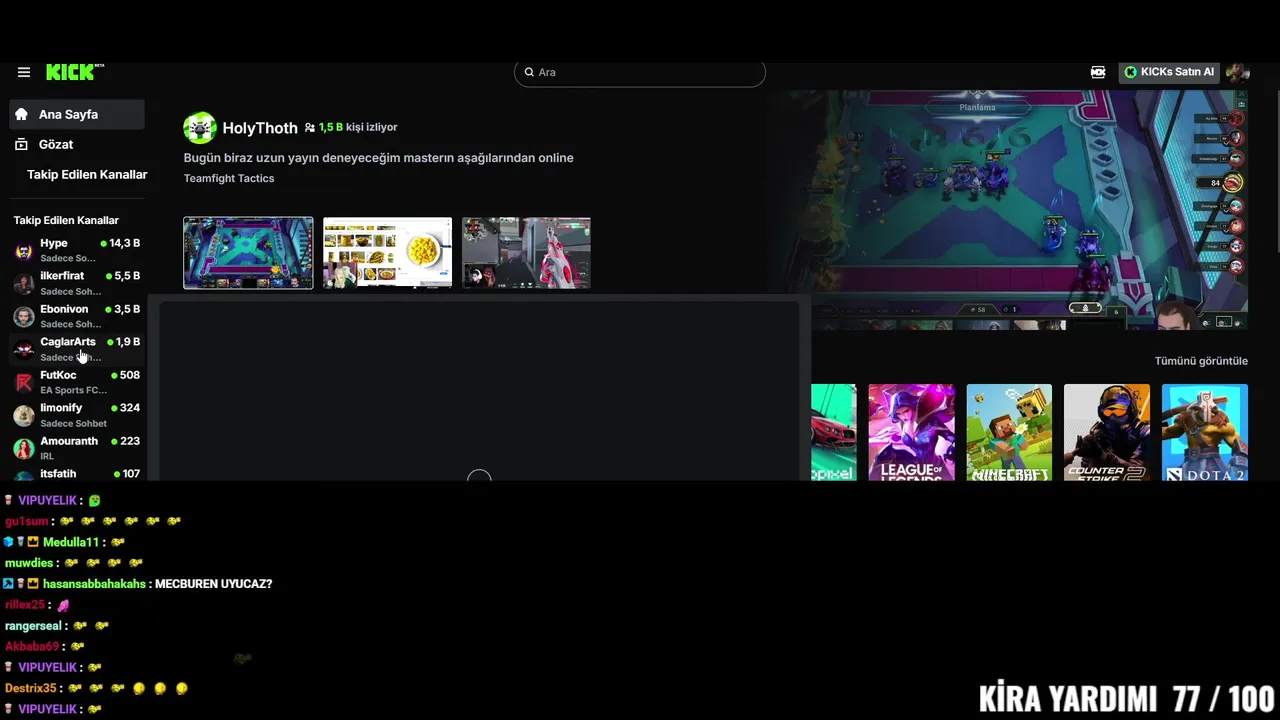Image resolution: width=1280 pixels, height=720 pixels.
Task: Click limonify channel avatar
Action: pos(24,416)
